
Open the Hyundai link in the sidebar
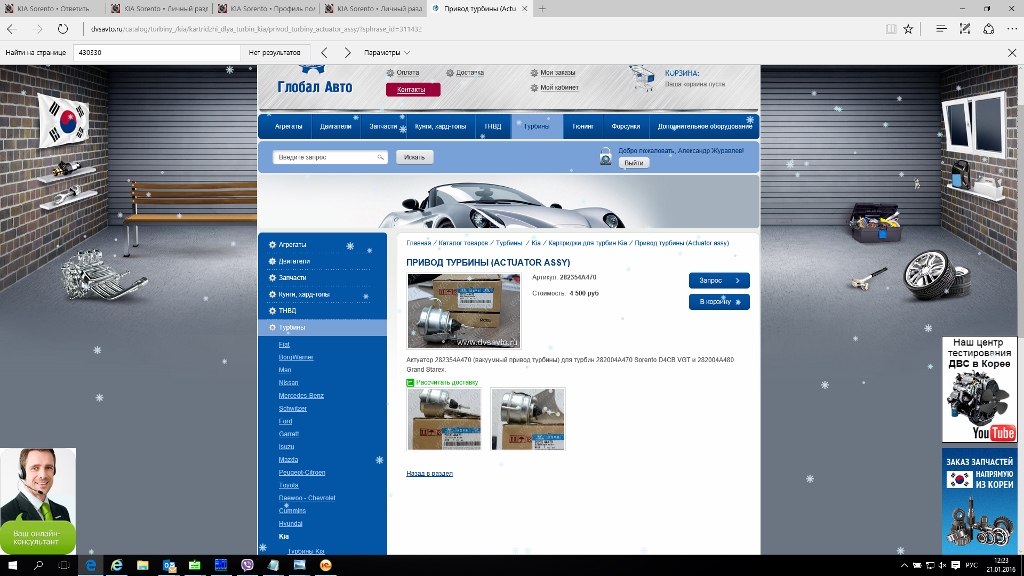pos(290,523)
